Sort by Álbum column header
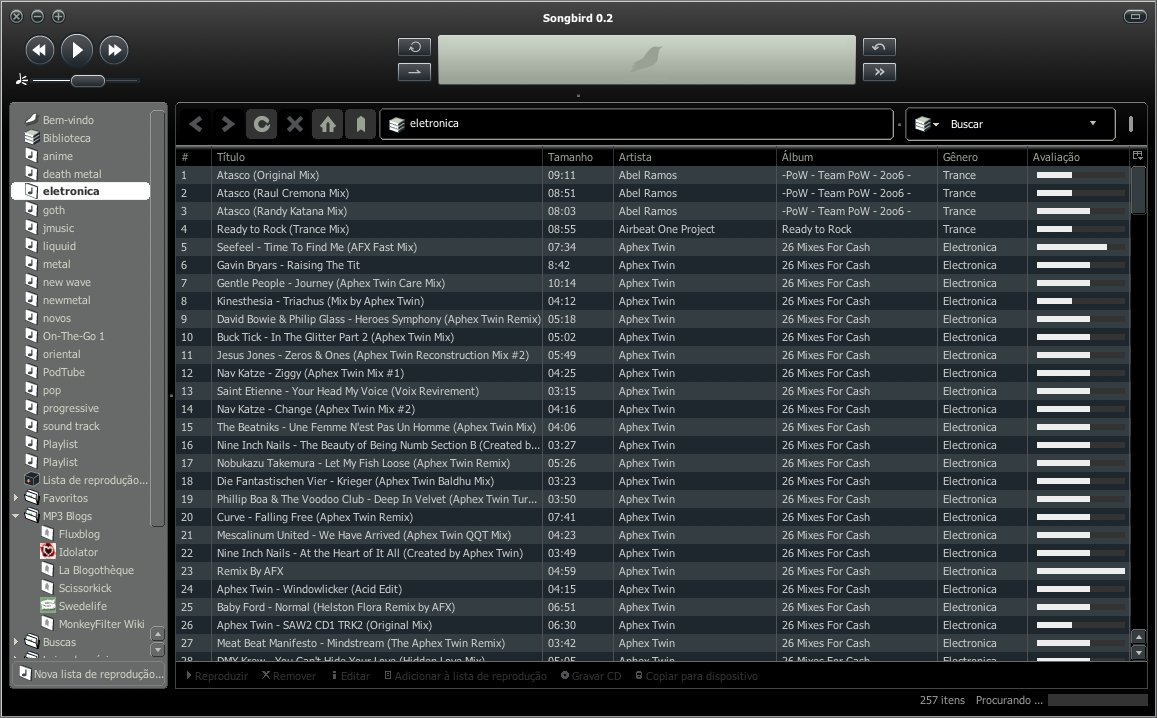The width and height of the screenshot is (1157, 718). 857,156
